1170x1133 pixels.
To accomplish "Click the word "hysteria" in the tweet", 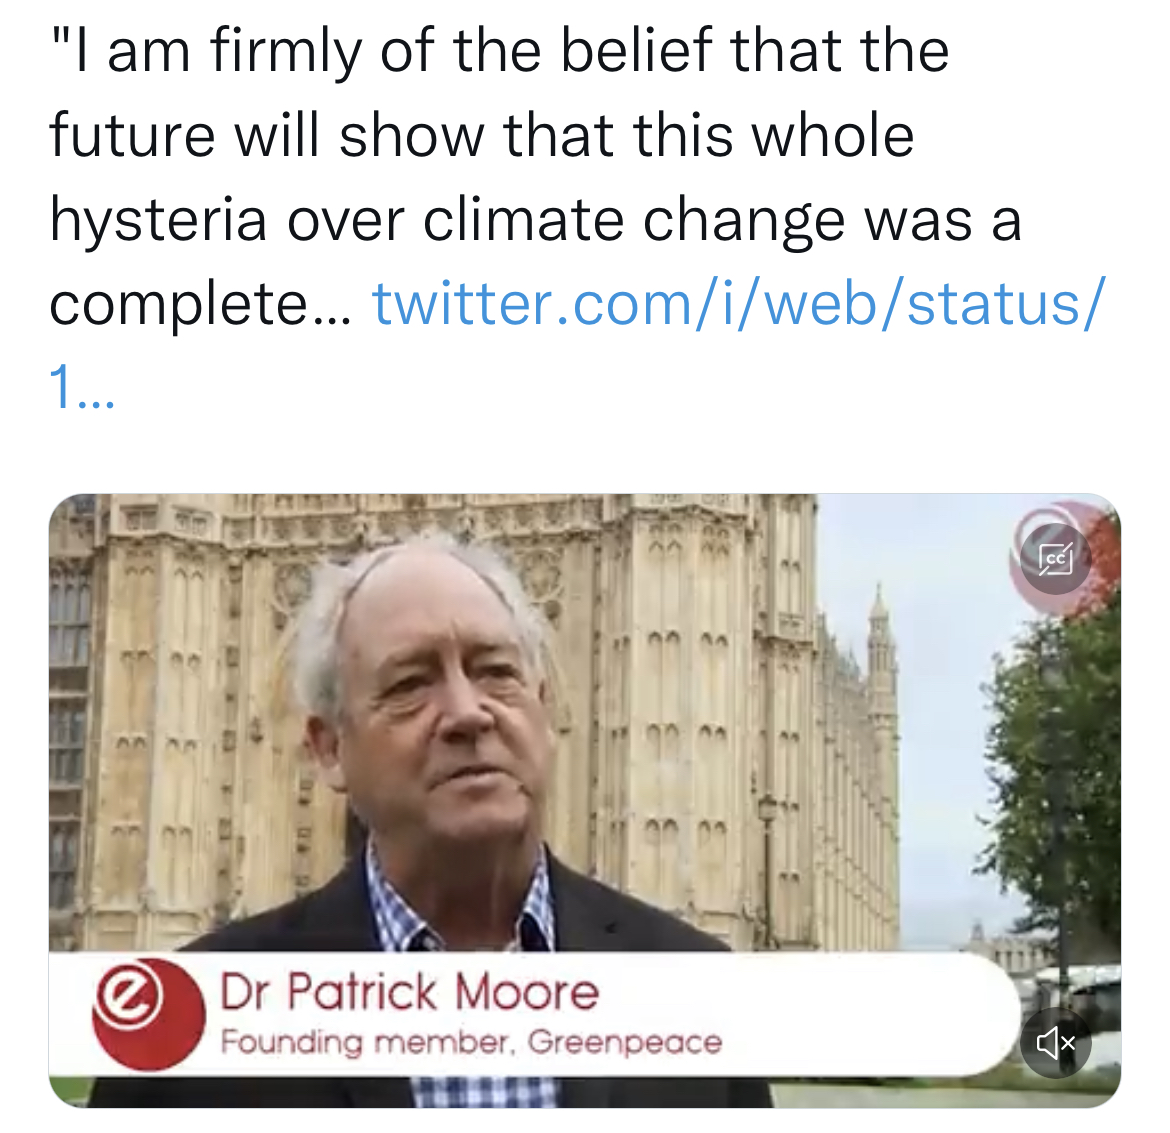I will (158, 220).
